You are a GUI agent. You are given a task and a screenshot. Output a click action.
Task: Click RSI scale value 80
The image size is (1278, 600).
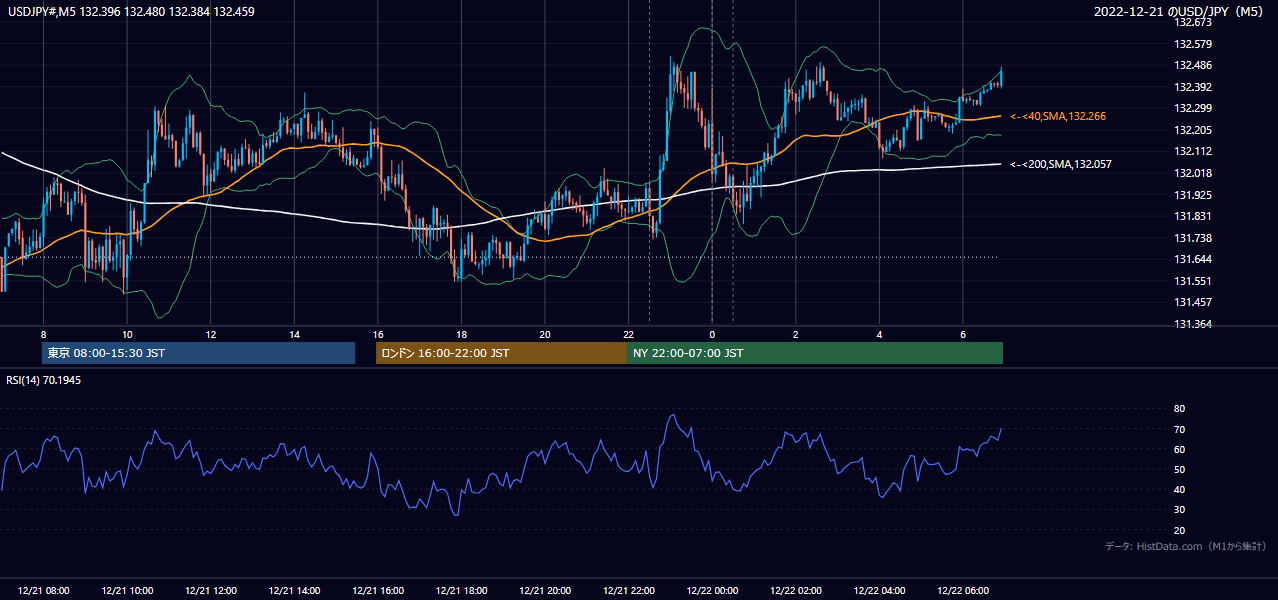click(x=1179, y=409)
